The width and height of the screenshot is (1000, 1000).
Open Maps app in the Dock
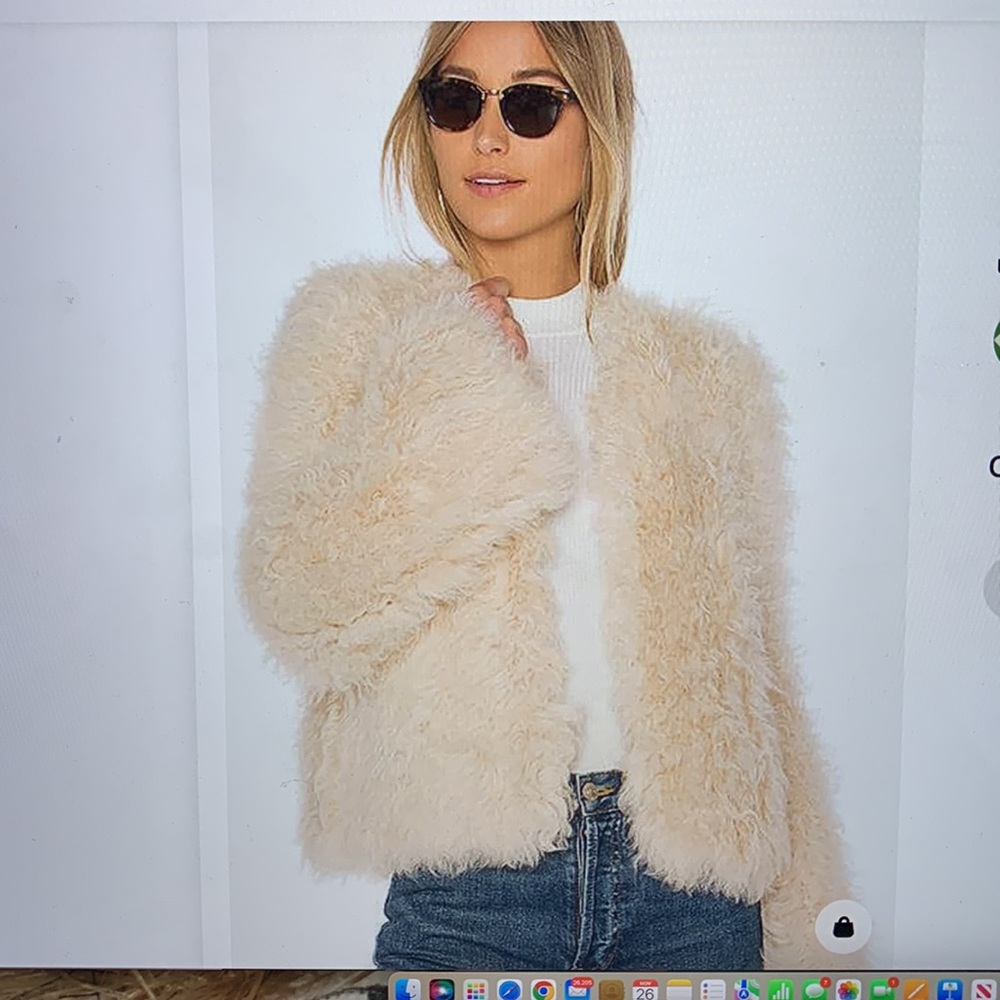747,989
